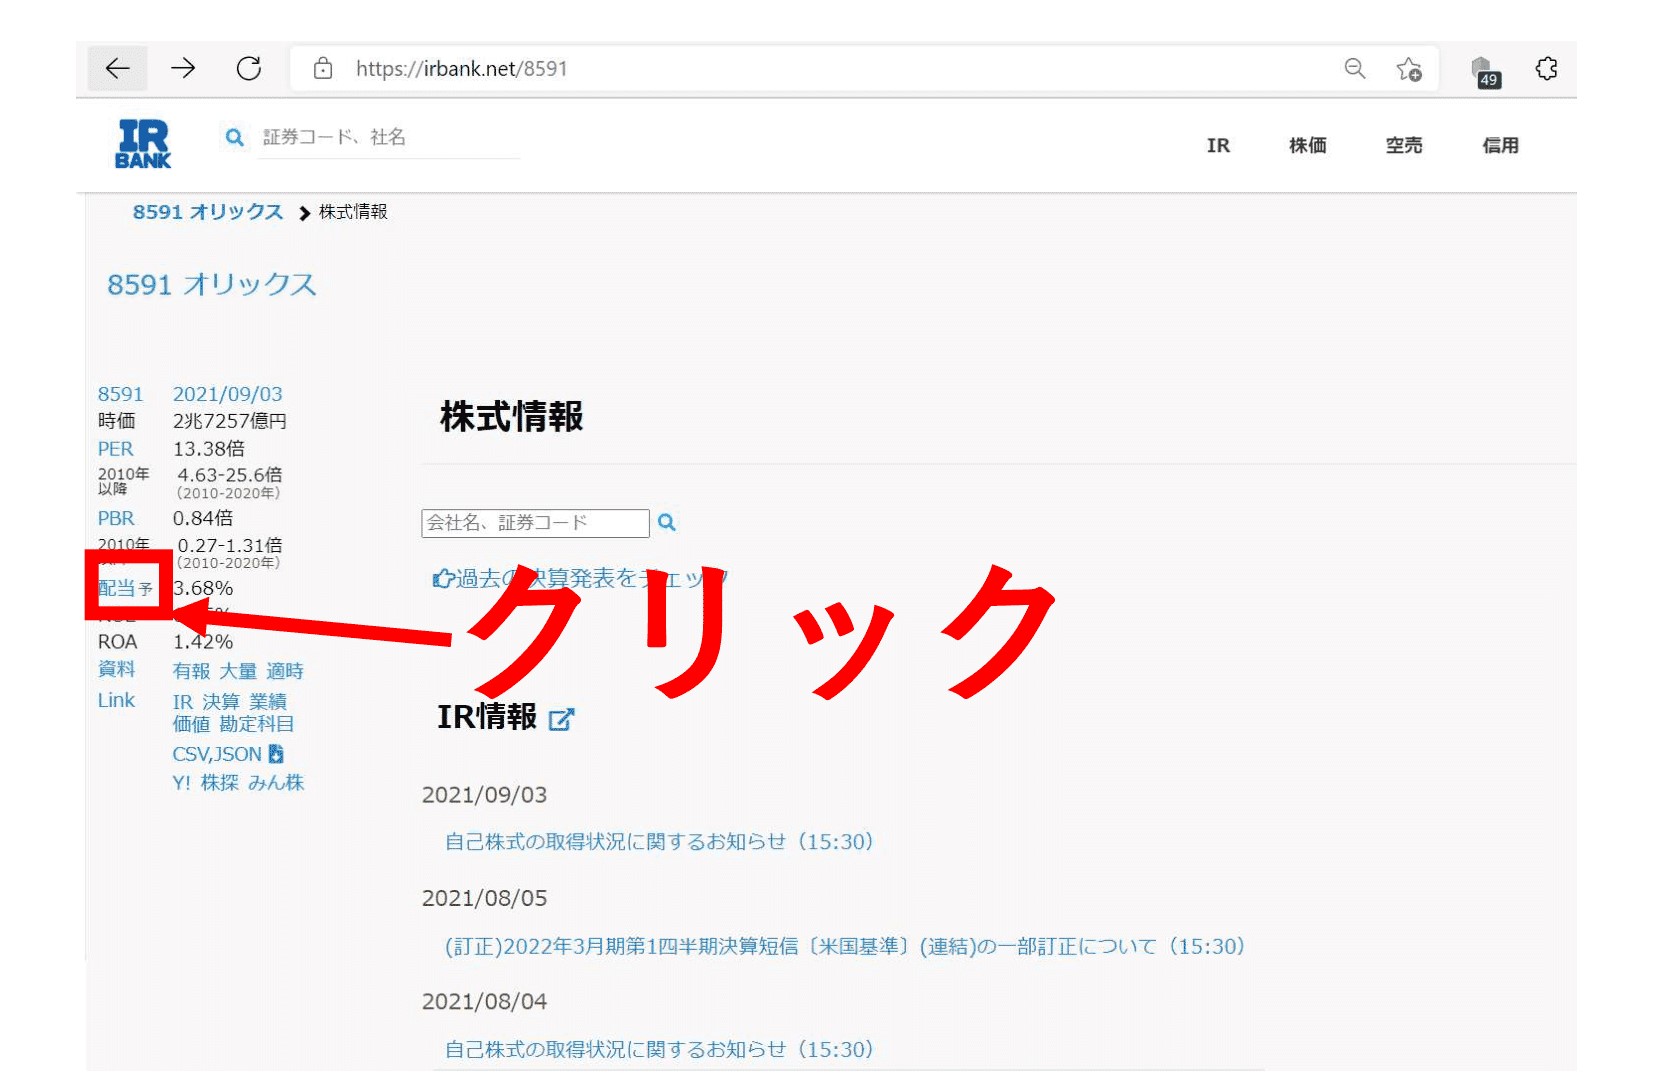1653x1089 pixels.
Task: Click search icon beside 会社名 input
Action: [667, 522]
